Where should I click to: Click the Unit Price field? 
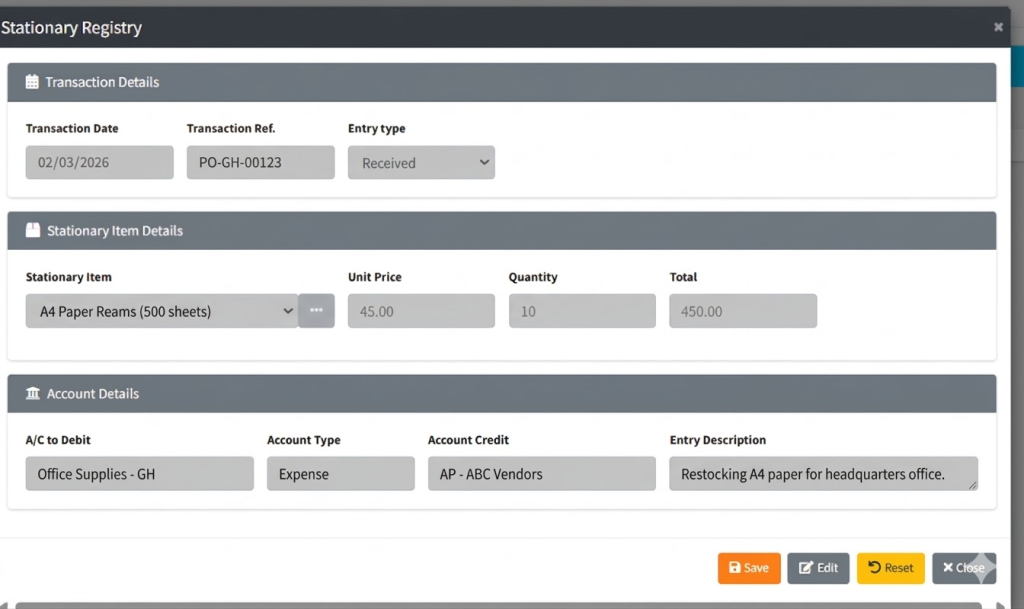coord(421,311)
